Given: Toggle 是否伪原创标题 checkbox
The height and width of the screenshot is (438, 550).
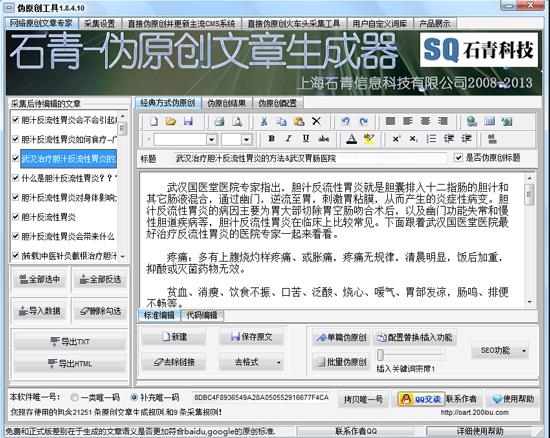Looking at the screenshot, I should pos(458,157).
